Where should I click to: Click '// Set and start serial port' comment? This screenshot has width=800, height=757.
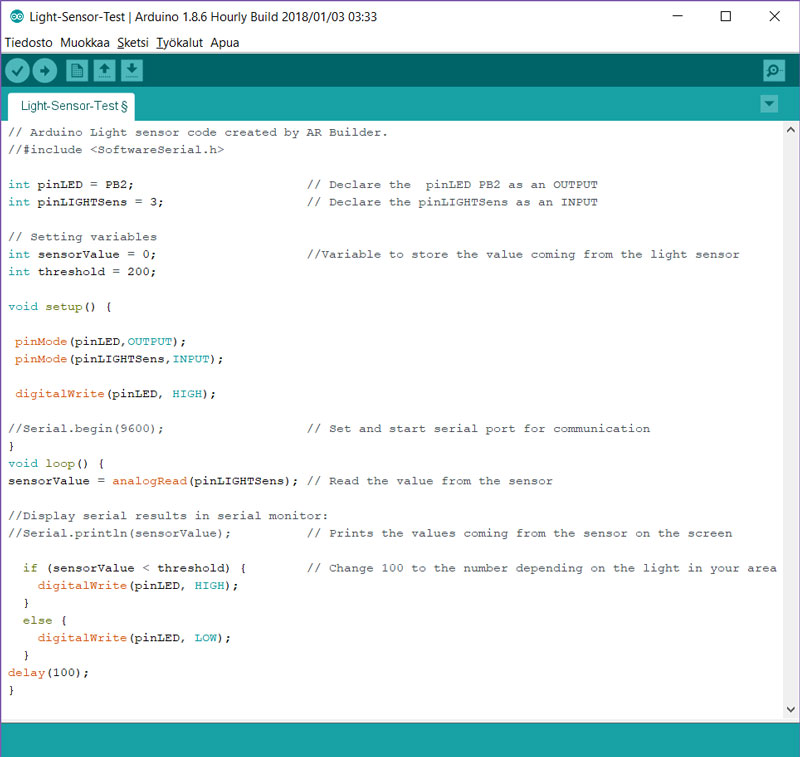[x=479, y=428]
